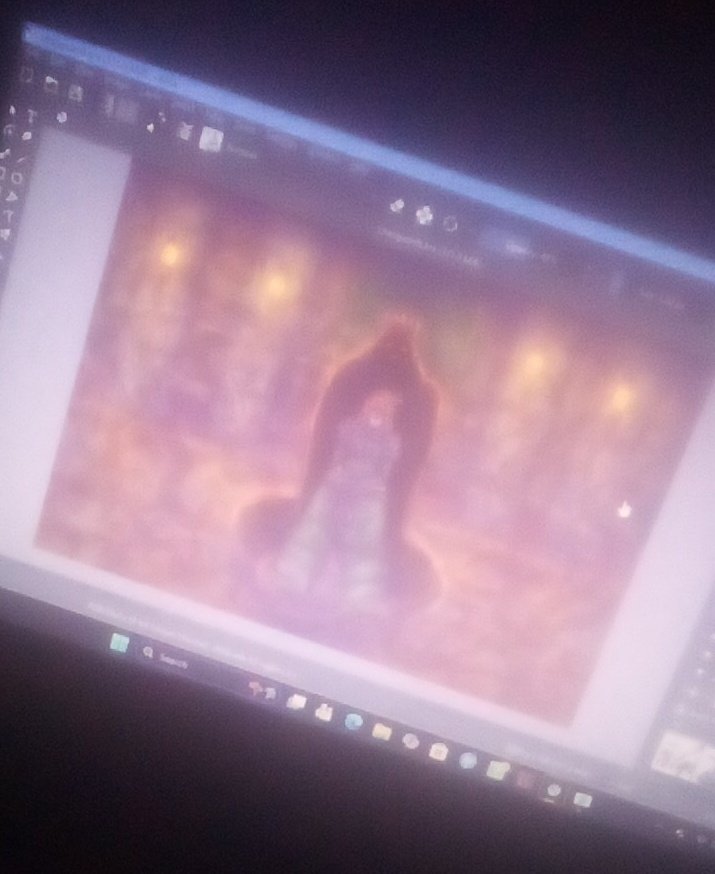Open the yellow File Explorer folder in taskbar
This screenshot has height=874, width=715.
click(382, 731)
